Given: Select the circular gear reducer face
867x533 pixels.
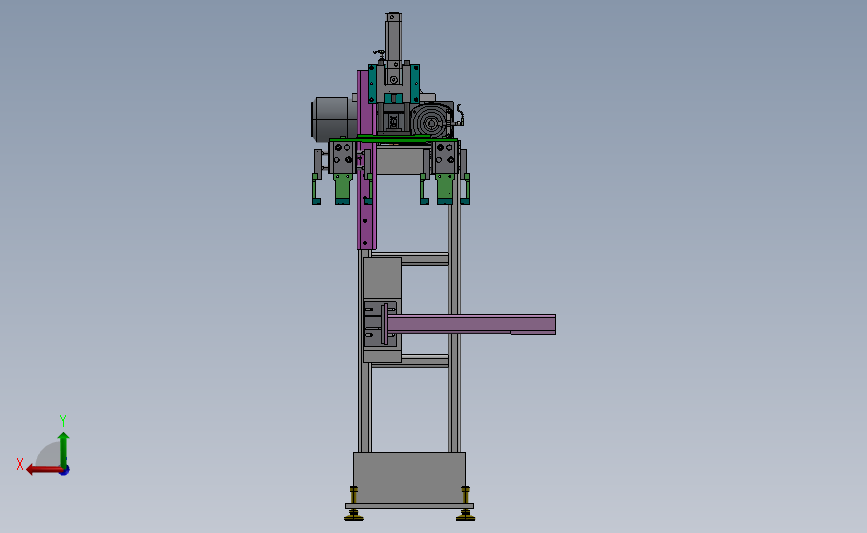Looking at the screenshot, I should point(431,121).
